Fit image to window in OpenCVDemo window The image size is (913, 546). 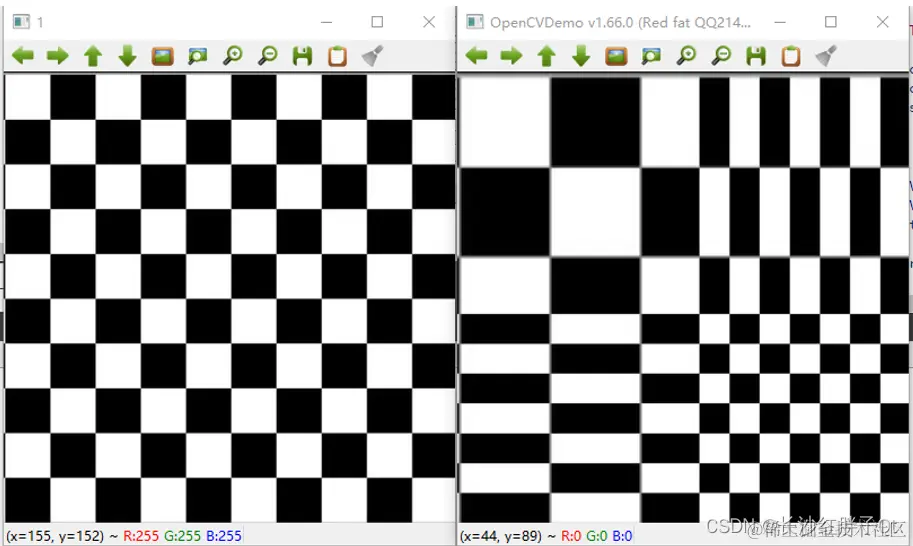click(651, 56)
